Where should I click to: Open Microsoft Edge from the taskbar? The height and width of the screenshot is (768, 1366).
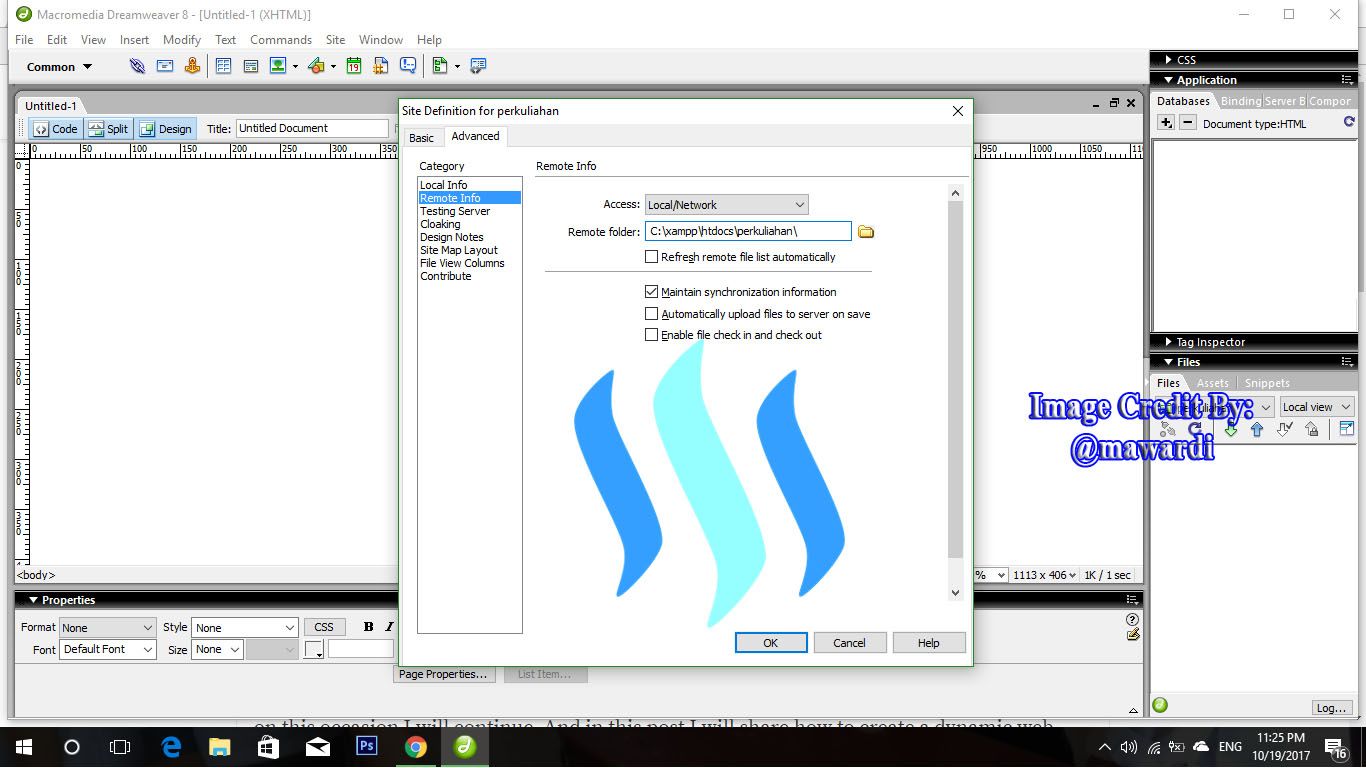(x=171, y=747)
